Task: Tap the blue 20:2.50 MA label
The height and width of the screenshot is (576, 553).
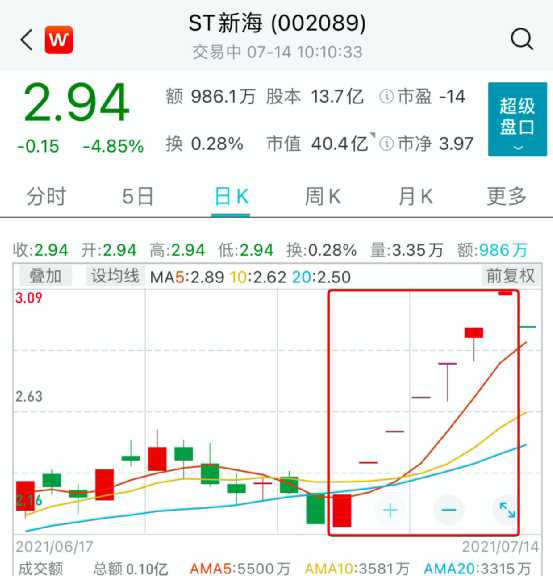Action: tap(322, 277)
